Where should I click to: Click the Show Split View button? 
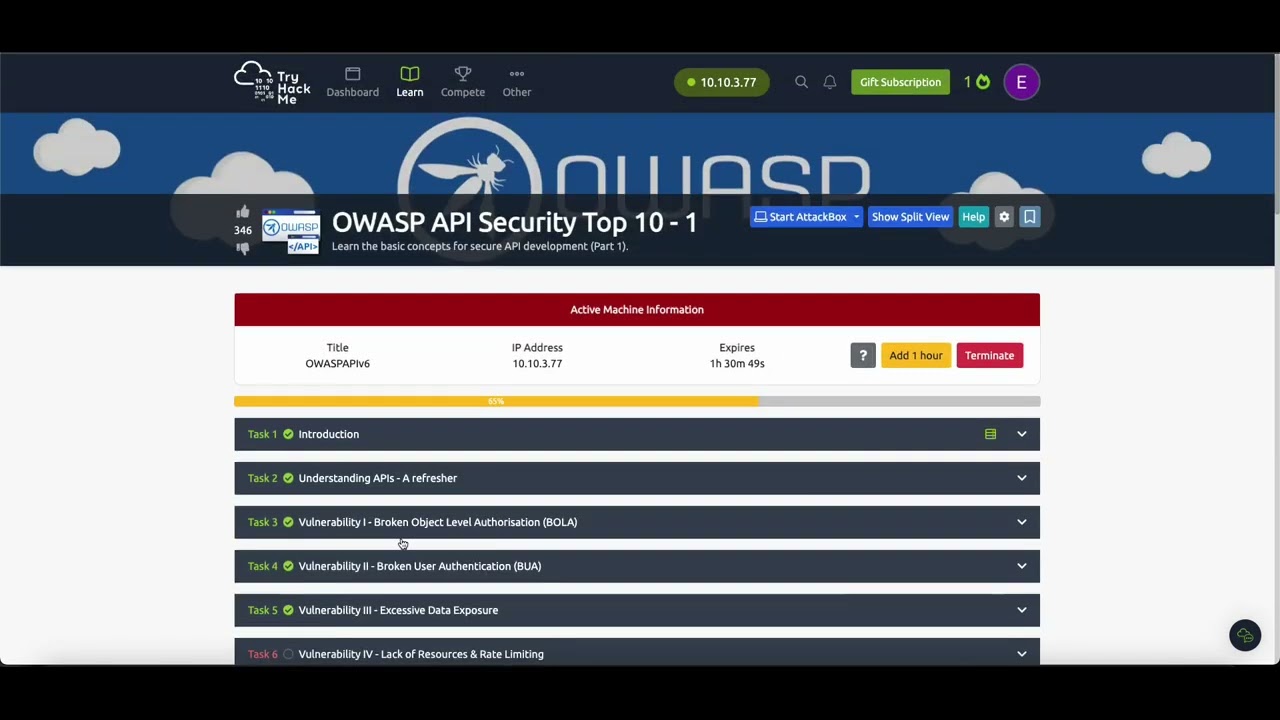point(910,217)
